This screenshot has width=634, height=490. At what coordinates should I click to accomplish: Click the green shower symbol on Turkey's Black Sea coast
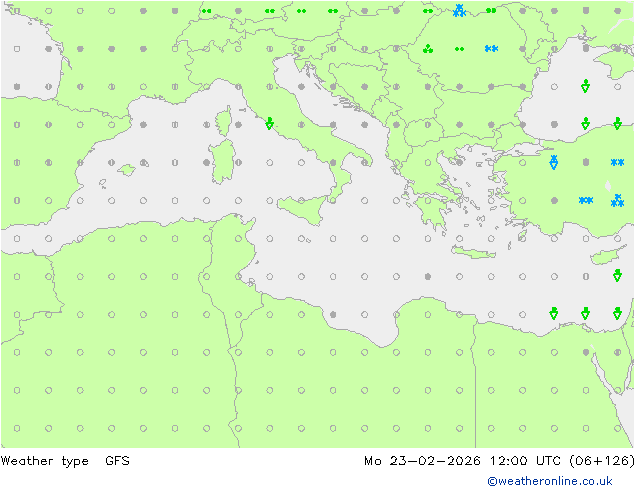tap(585, 123)
